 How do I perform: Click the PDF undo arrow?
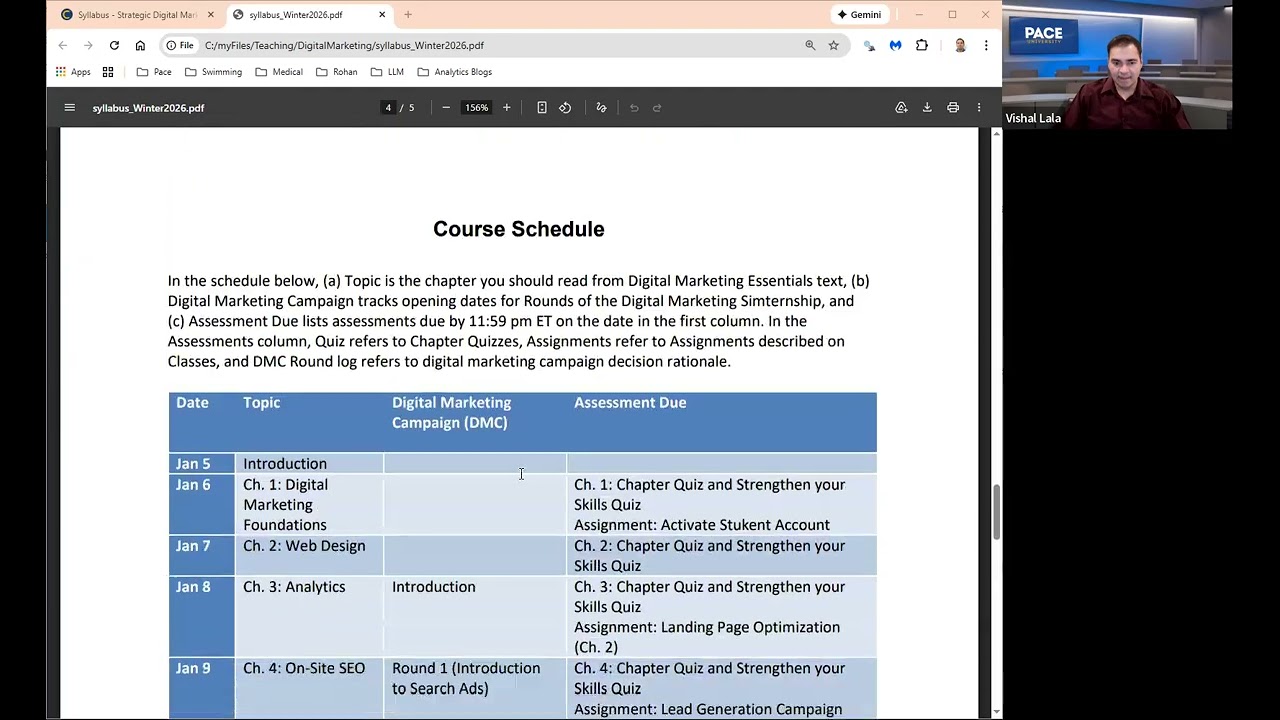coord(634,108)
